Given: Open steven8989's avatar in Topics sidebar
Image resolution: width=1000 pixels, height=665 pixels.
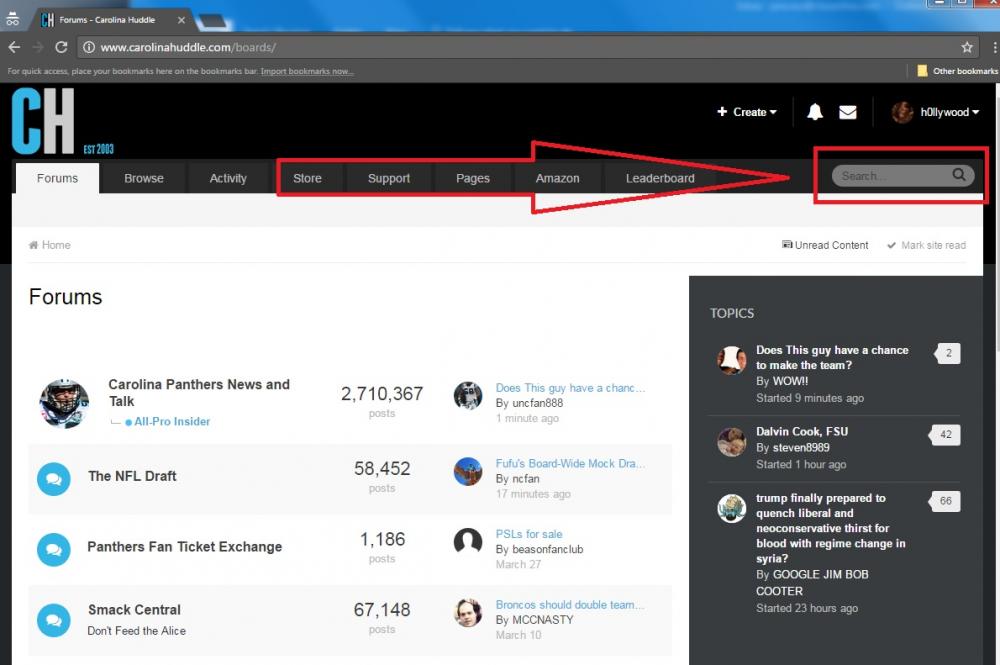Looking at the screenshot, I should click(732, 442).
